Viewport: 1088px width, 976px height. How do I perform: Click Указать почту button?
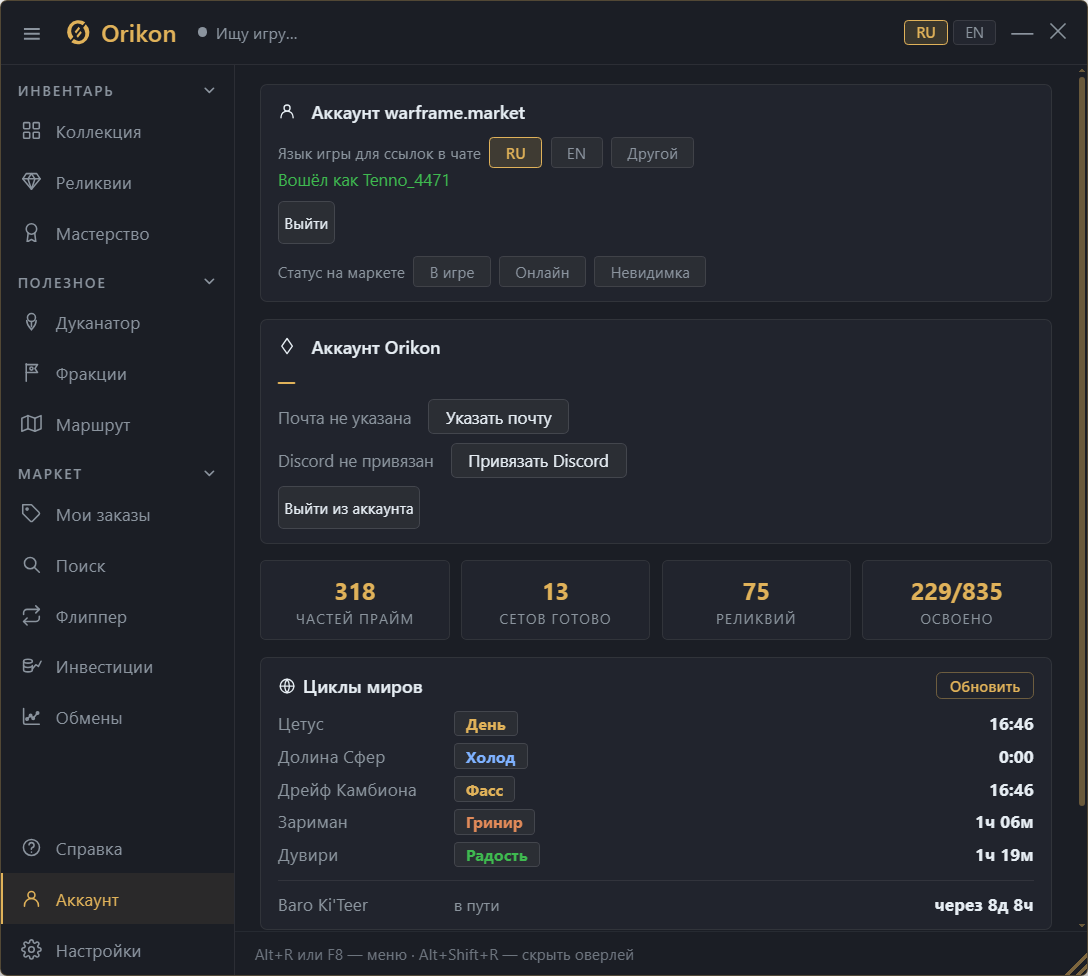(x=498, y=417)
